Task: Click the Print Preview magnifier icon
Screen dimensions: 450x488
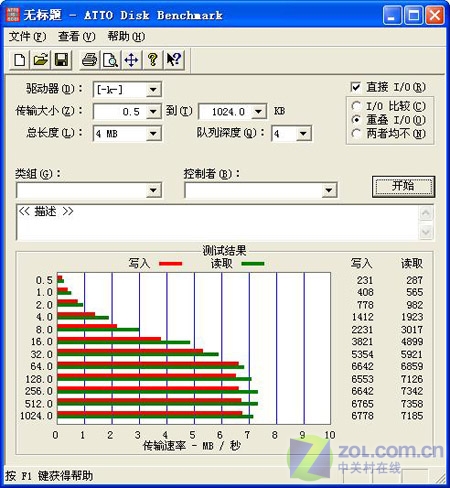Action: pyautogui.click(x=110, y=60)
